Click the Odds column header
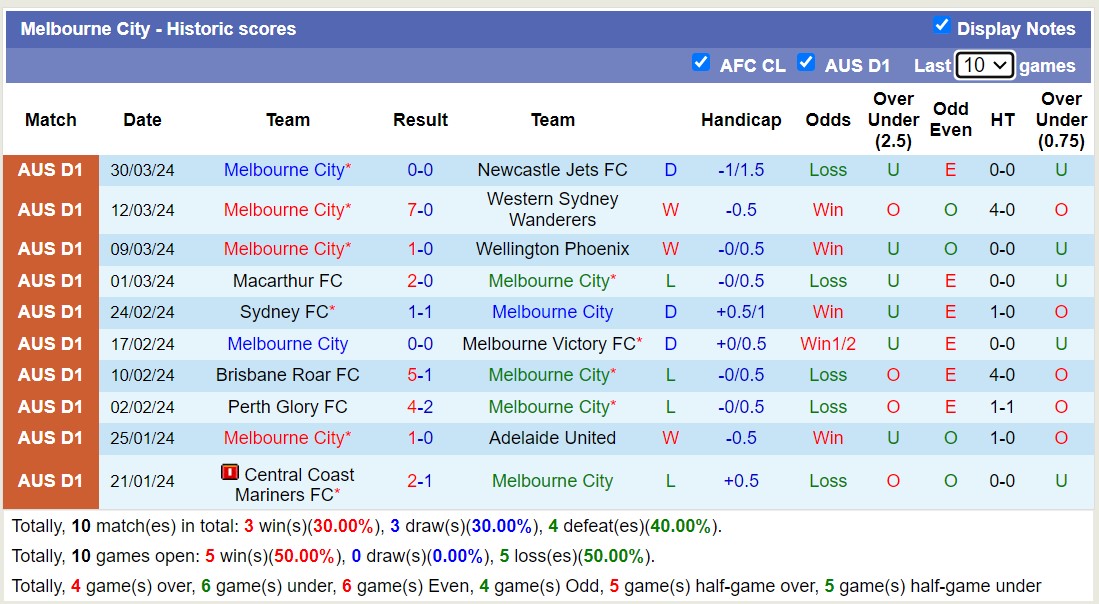1099x604 pixels. click(828, 119)
